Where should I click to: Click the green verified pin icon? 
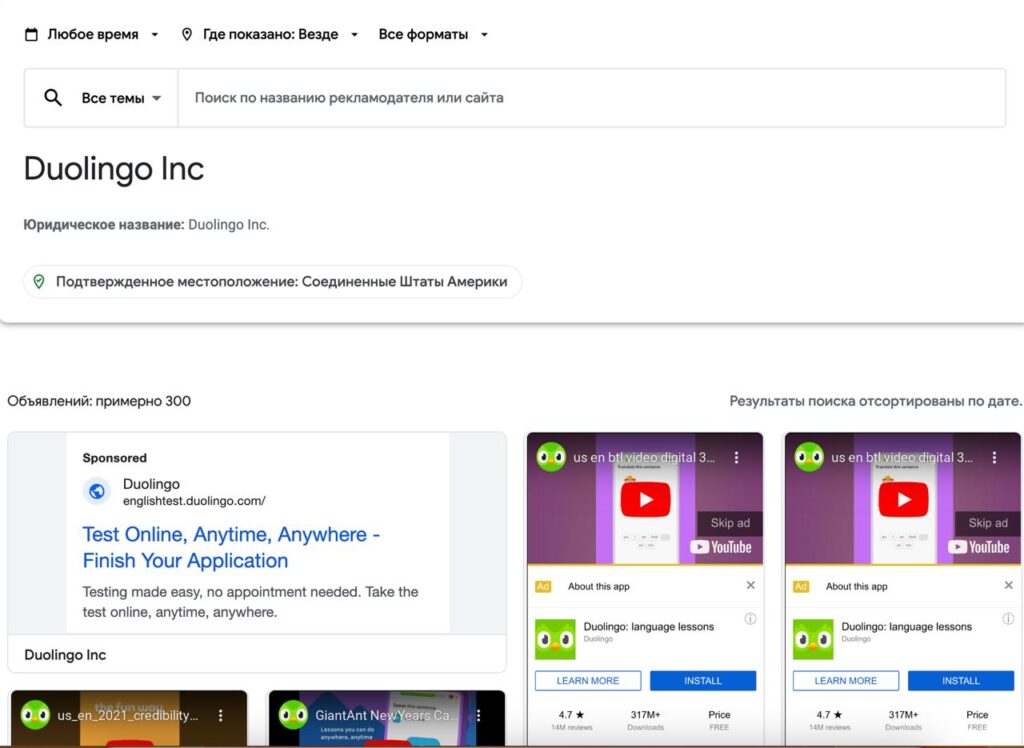tap(39, 282)
